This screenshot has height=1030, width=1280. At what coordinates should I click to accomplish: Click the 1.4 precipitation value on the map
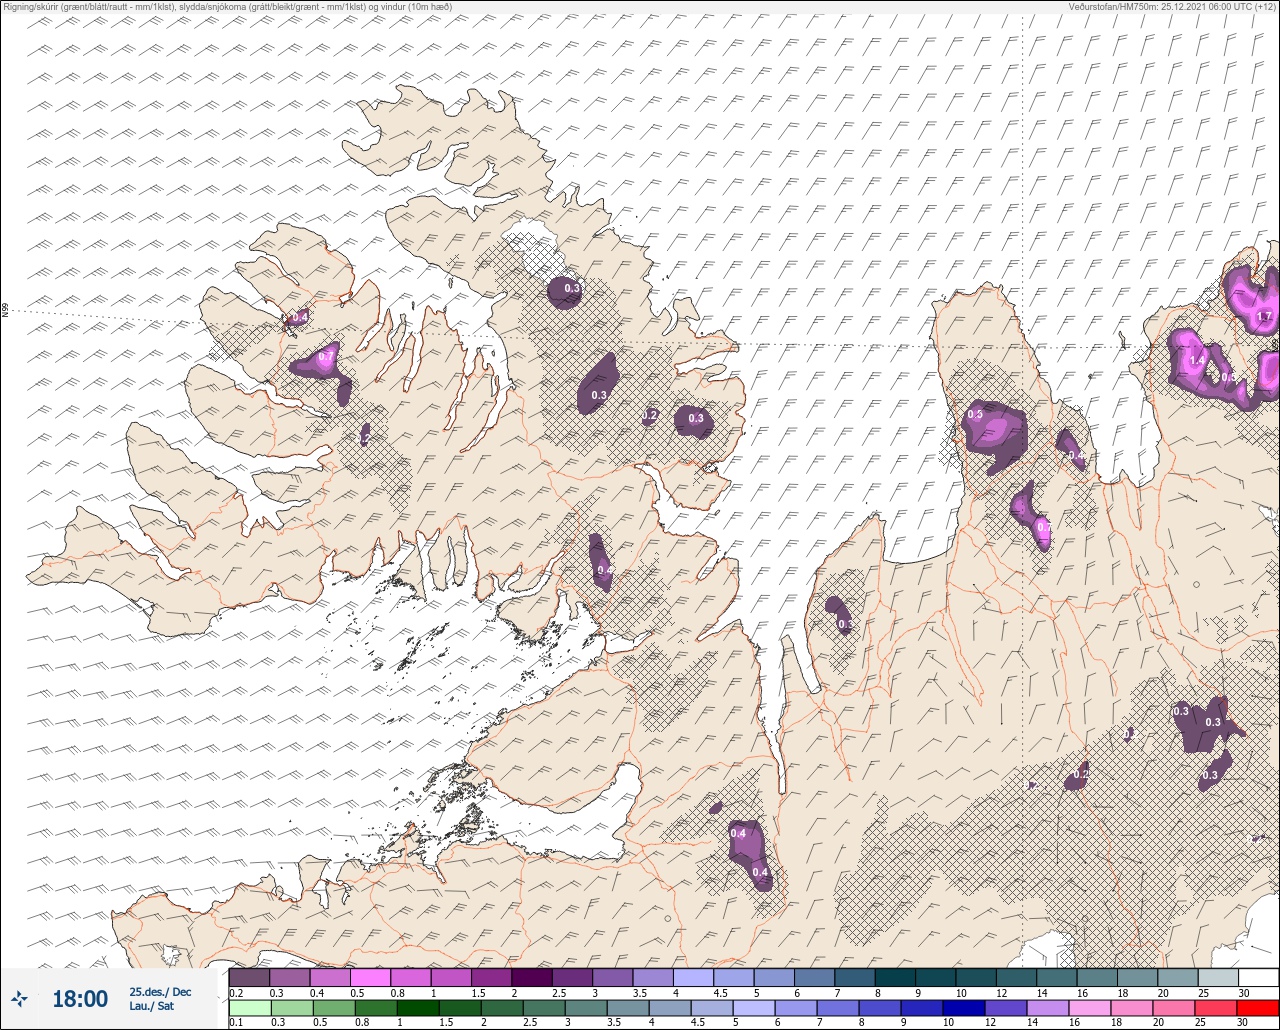(1197, 361)
